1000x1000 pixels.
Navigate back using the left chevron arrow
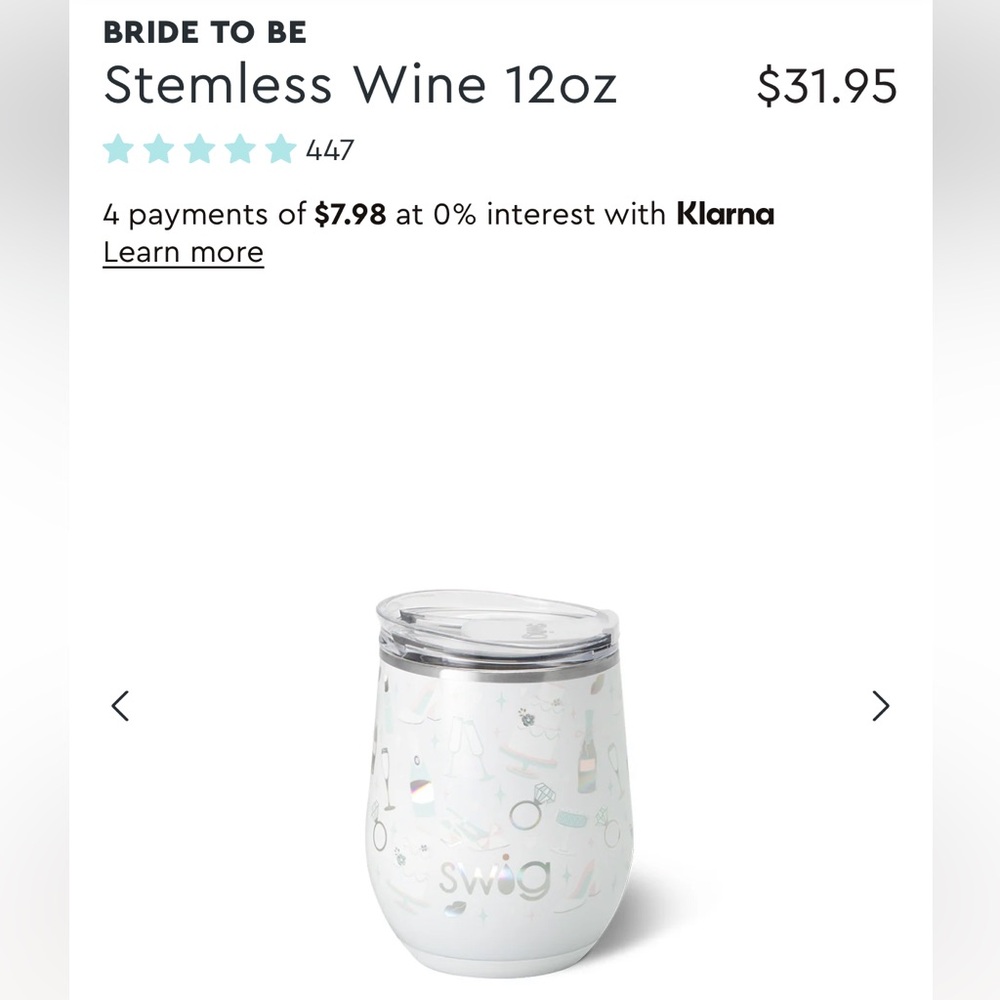(119, 706)
